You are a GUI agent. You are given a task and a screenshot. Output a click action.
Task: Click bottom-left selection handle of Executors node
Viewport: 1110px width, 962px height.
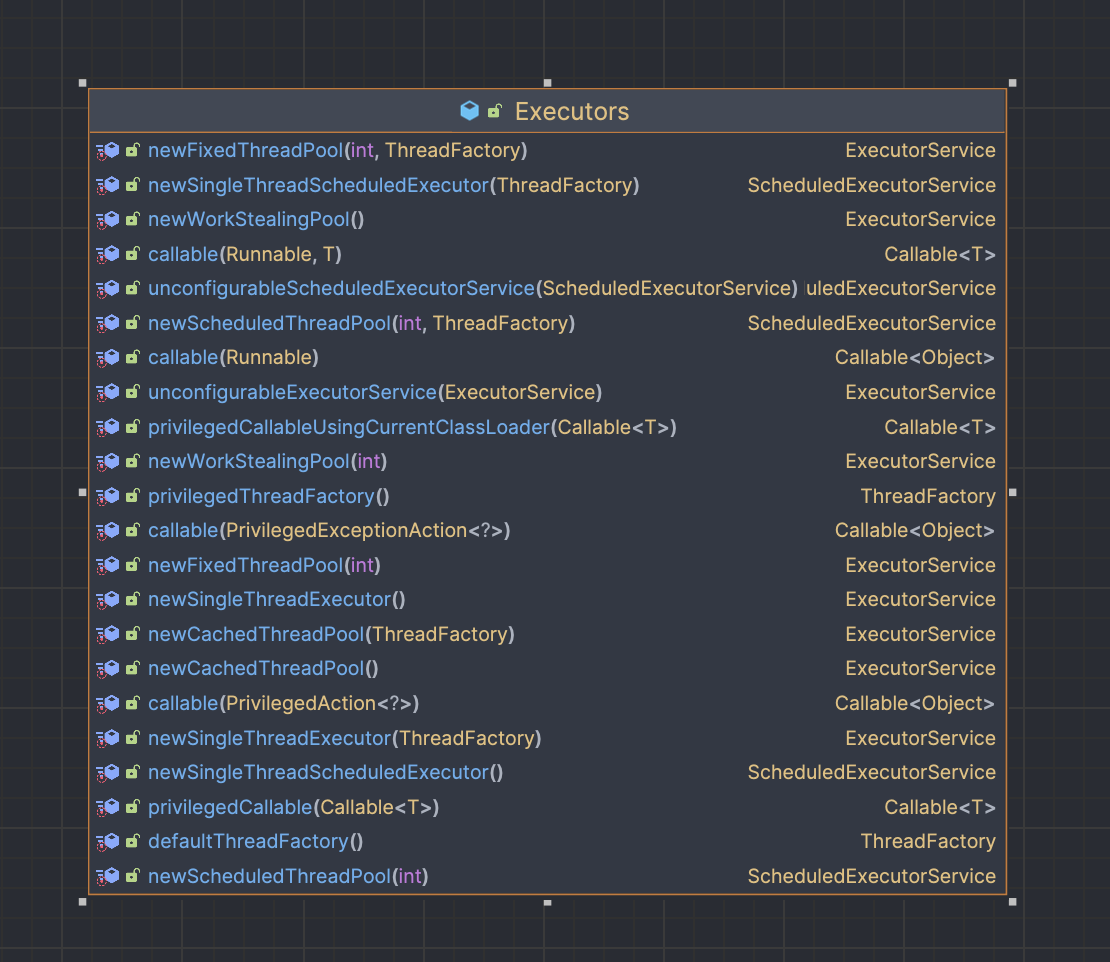pyautogui.click(x=83, y=902)
